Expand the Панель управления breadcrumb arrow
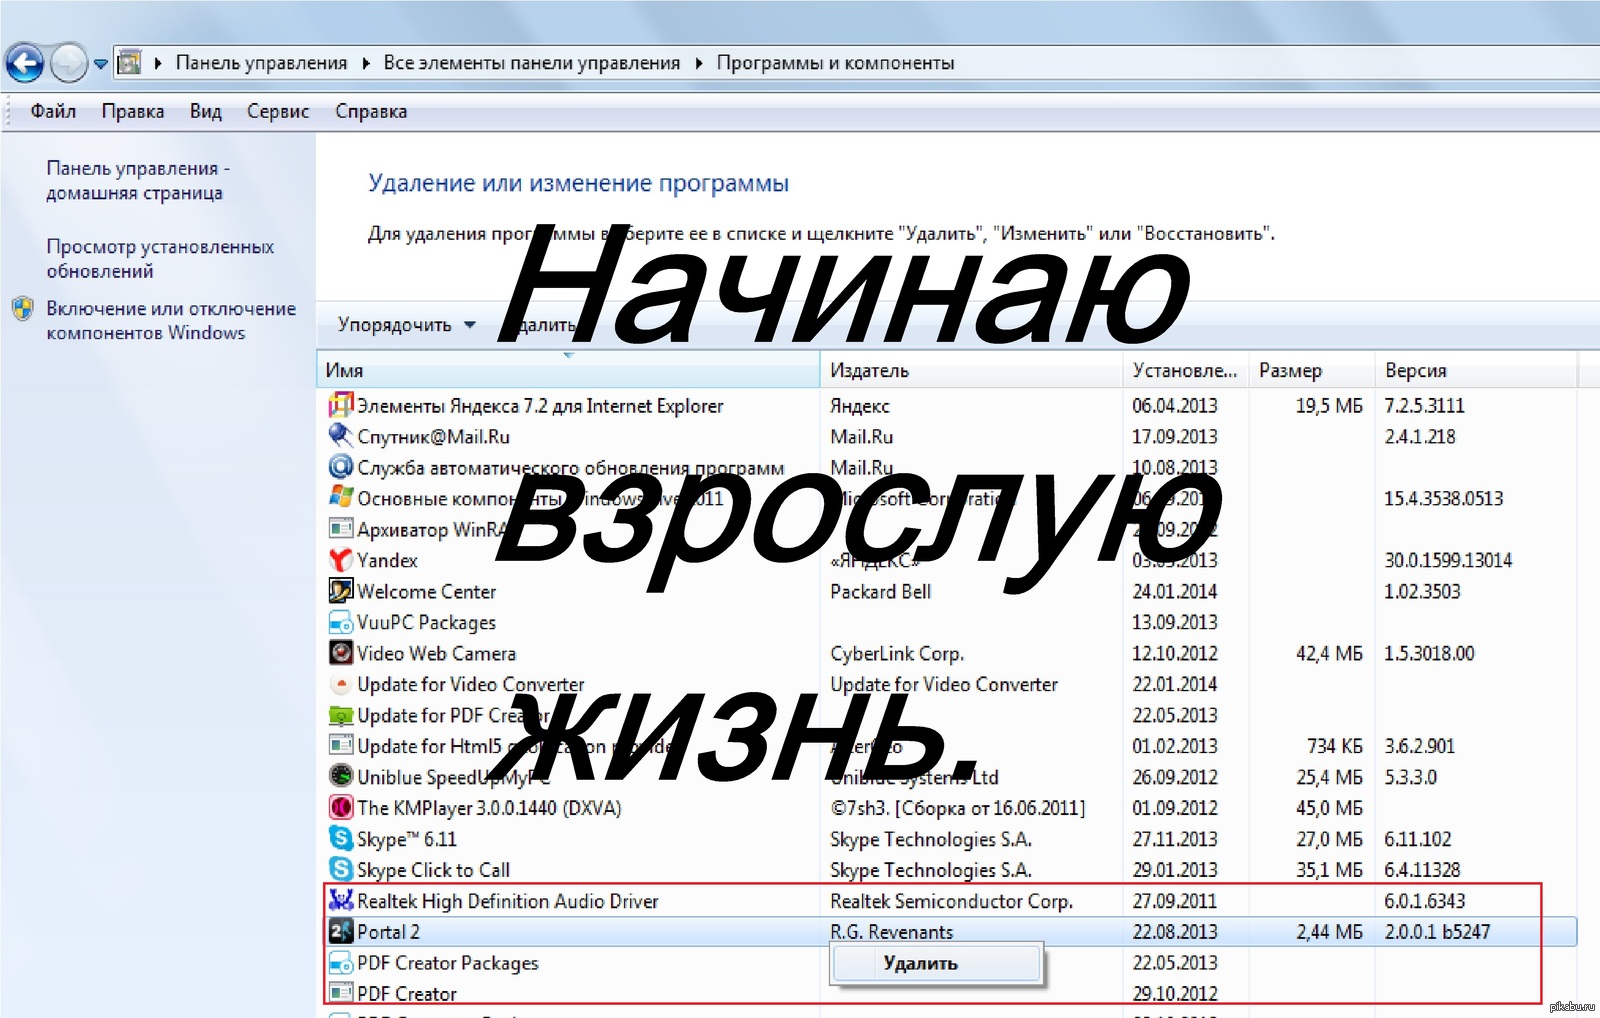 coord(365,63)
